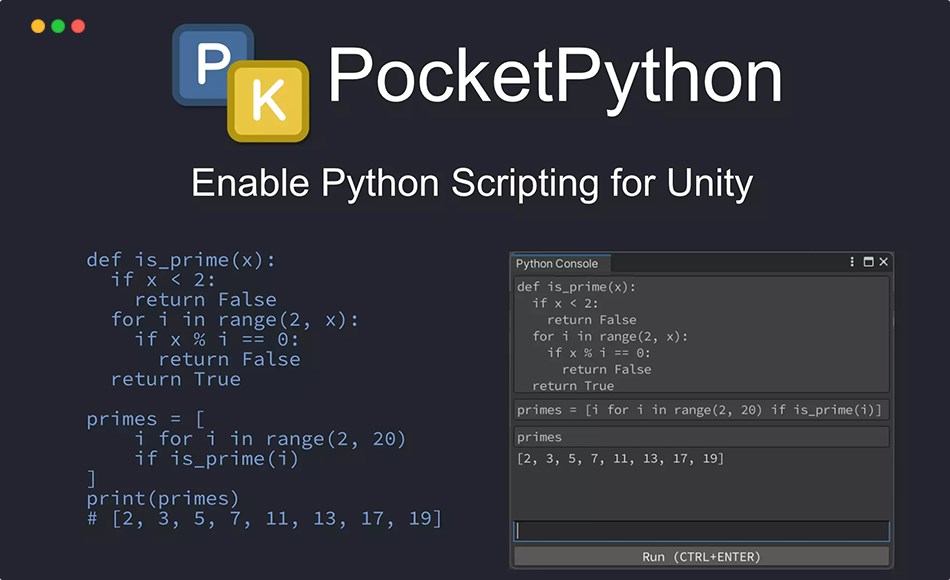
Task: Close the Python Console panel
Action: click(882, 262)
